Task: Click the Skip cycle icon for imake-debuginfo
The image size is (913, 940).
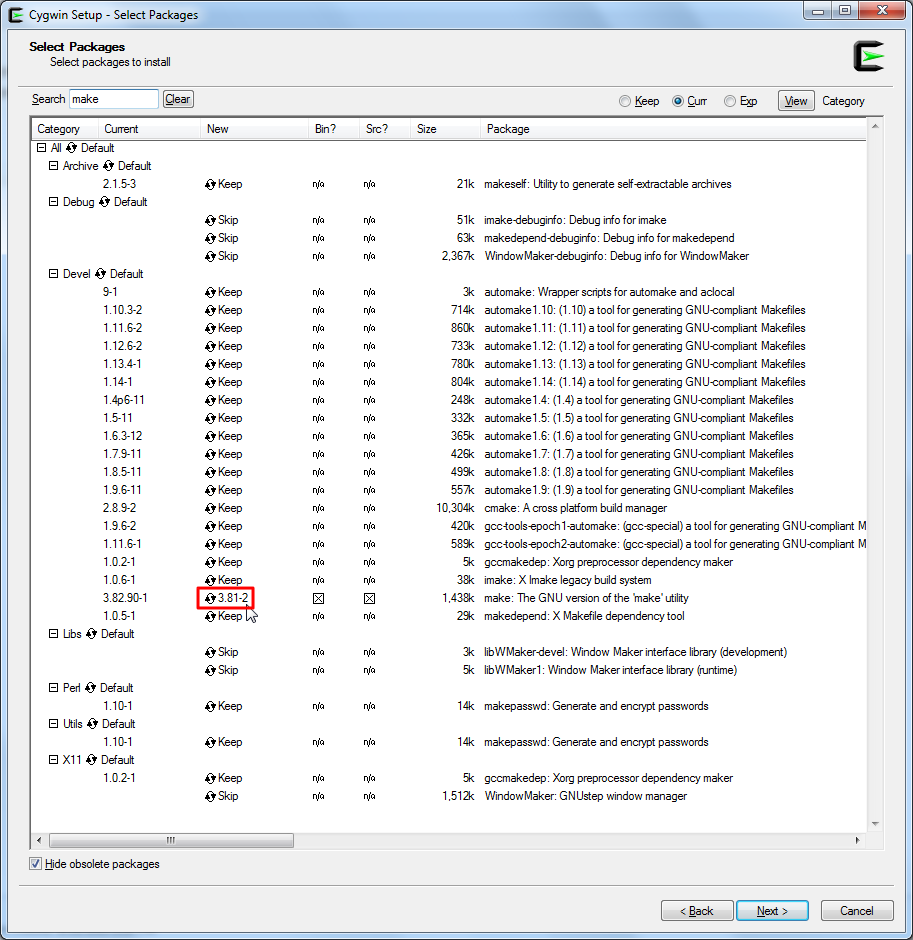Action: pos(210,221)
